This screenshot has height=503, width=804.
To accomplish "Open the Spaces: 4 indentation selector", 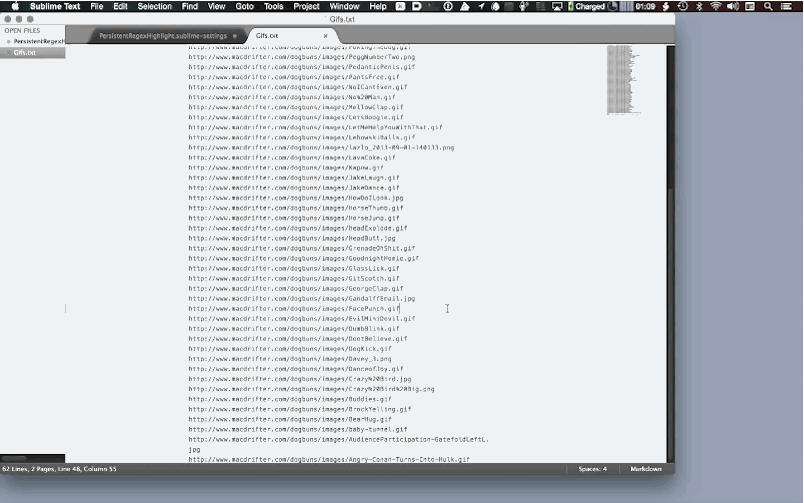I will coord(592,469).
